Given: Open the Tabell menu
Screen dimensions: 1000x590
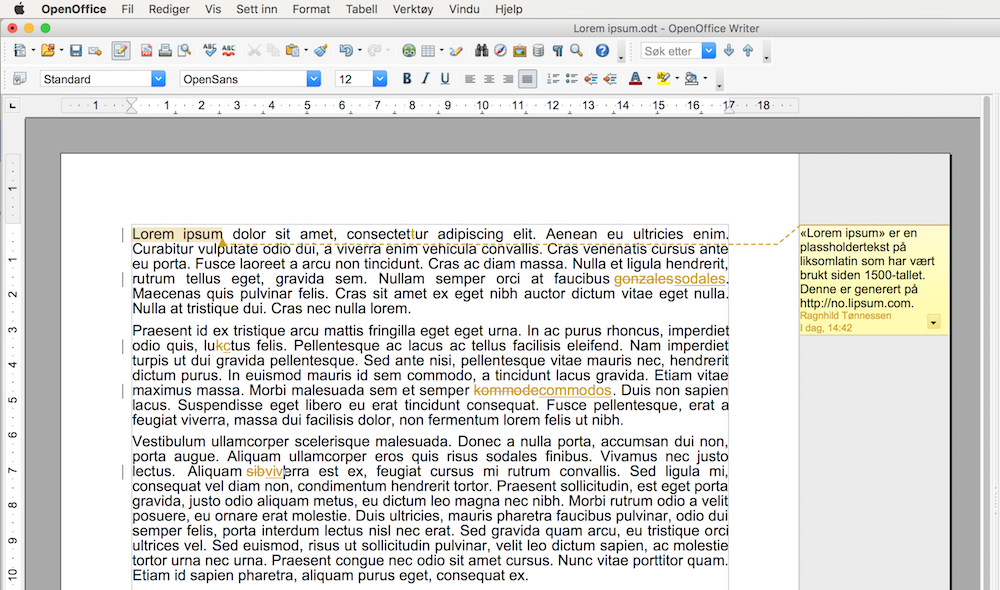Looking at the screenshot, I should (x=361, y=9).
